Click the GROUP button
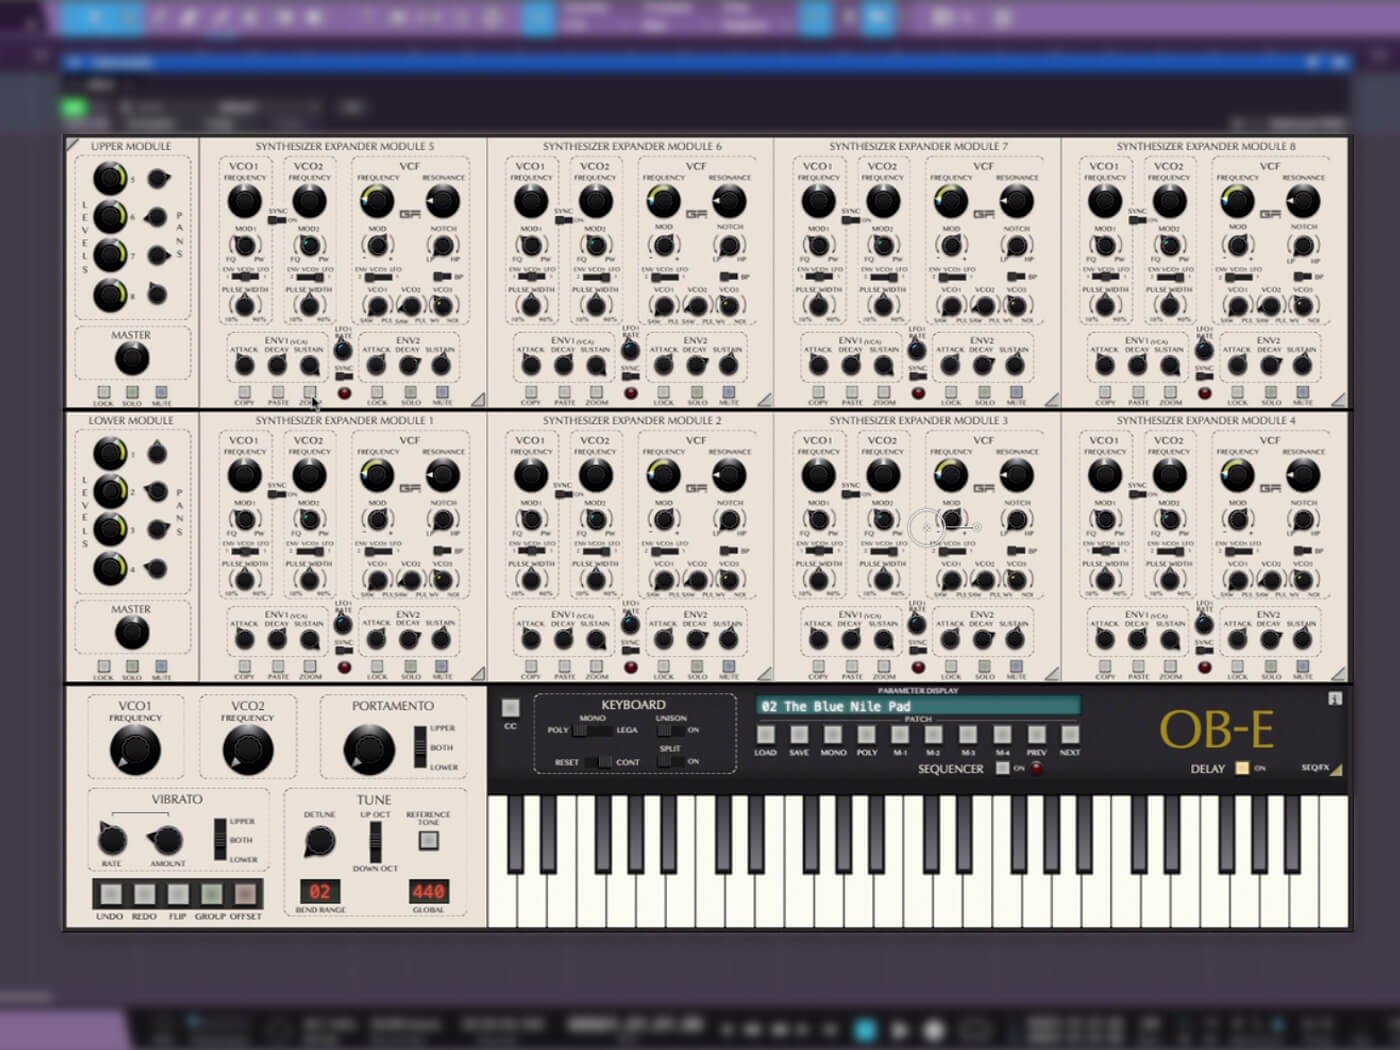Viewport: 1400px width, 1050px height. pyautogui.click(x=211, y=894)
